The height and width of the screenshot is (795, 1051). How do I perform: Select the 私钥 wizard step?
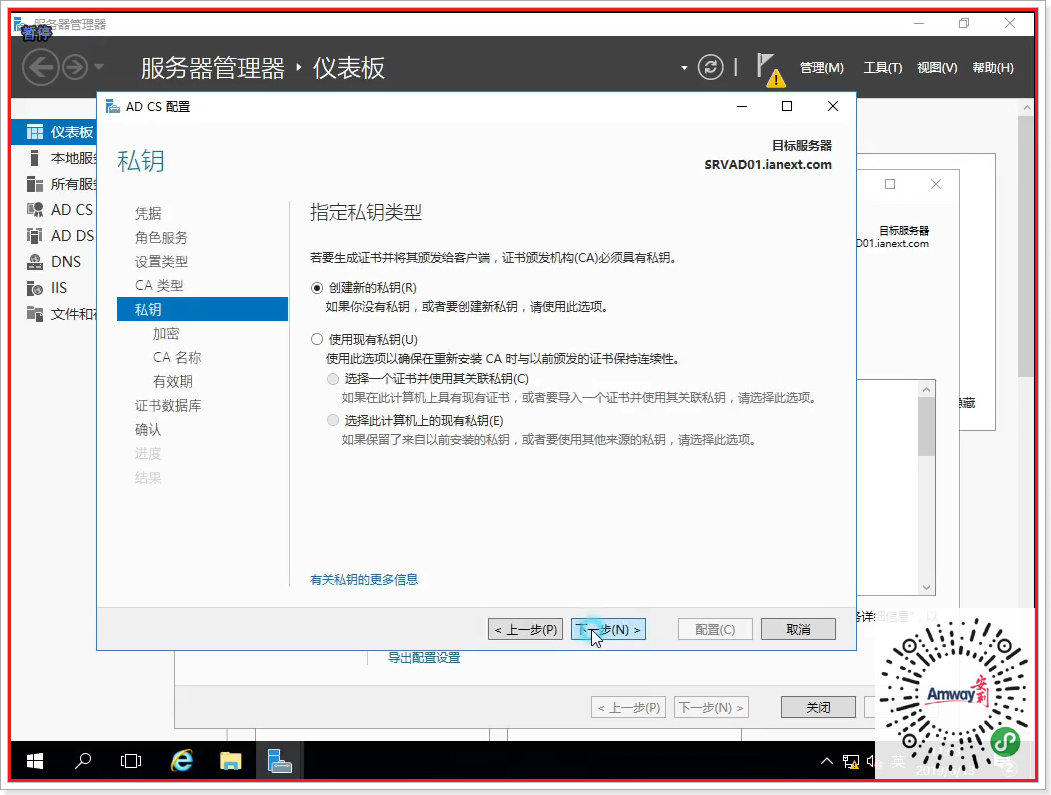202,309
